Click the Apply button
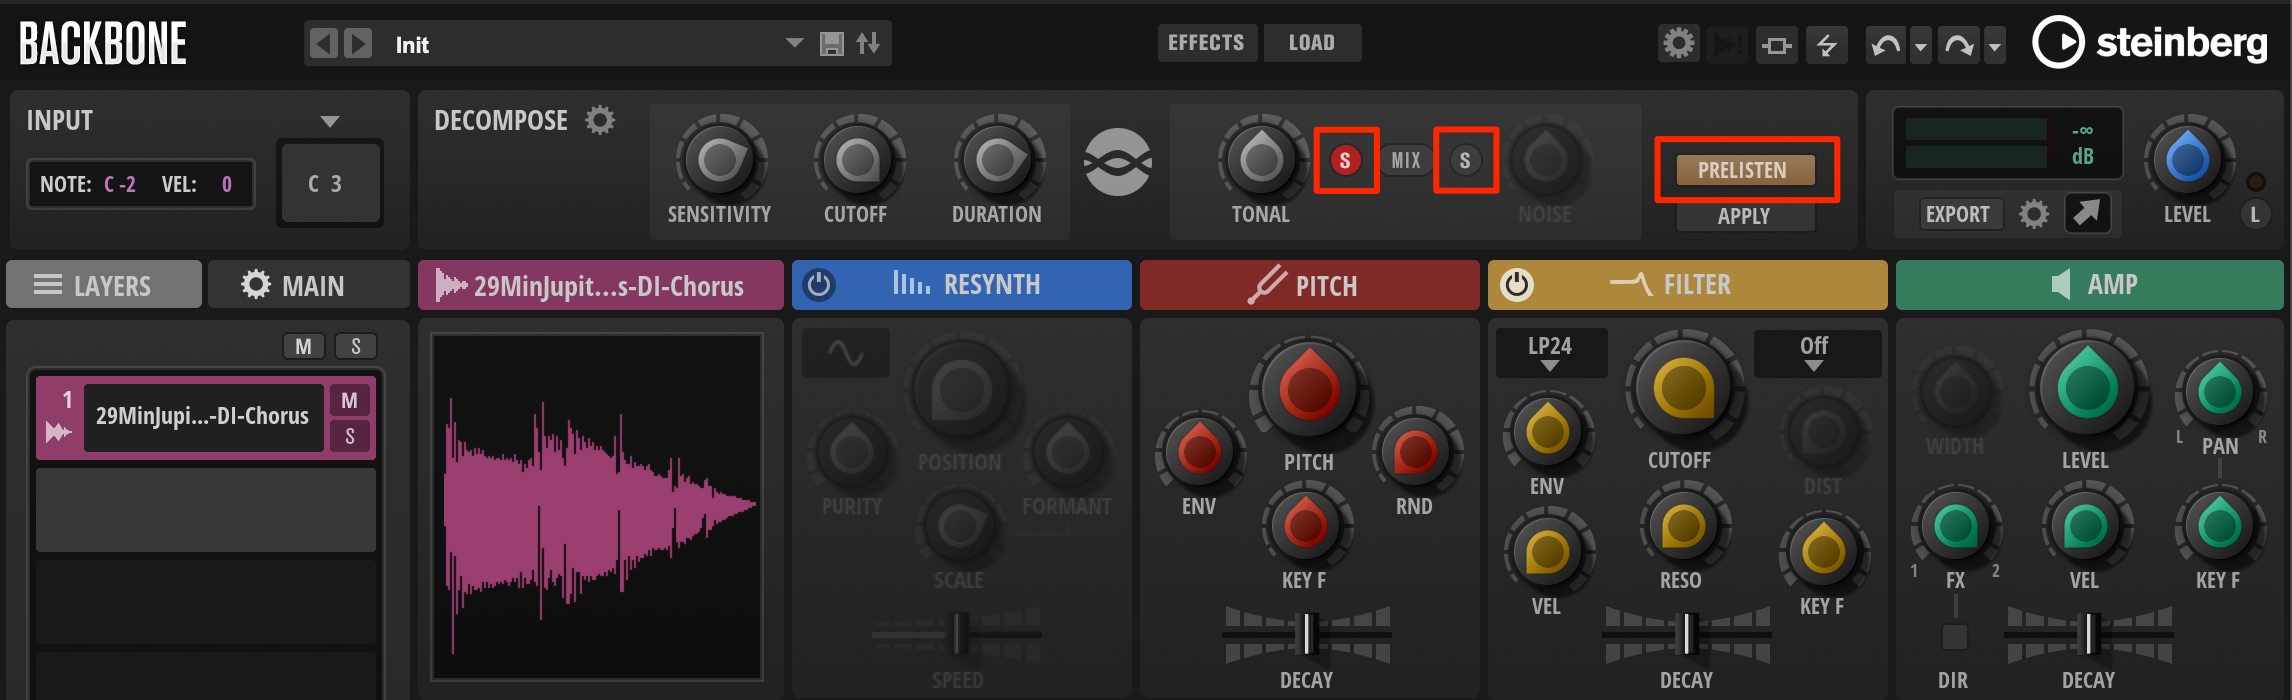The height and width of the screenshot is (700, 2292). [1745, 216]
